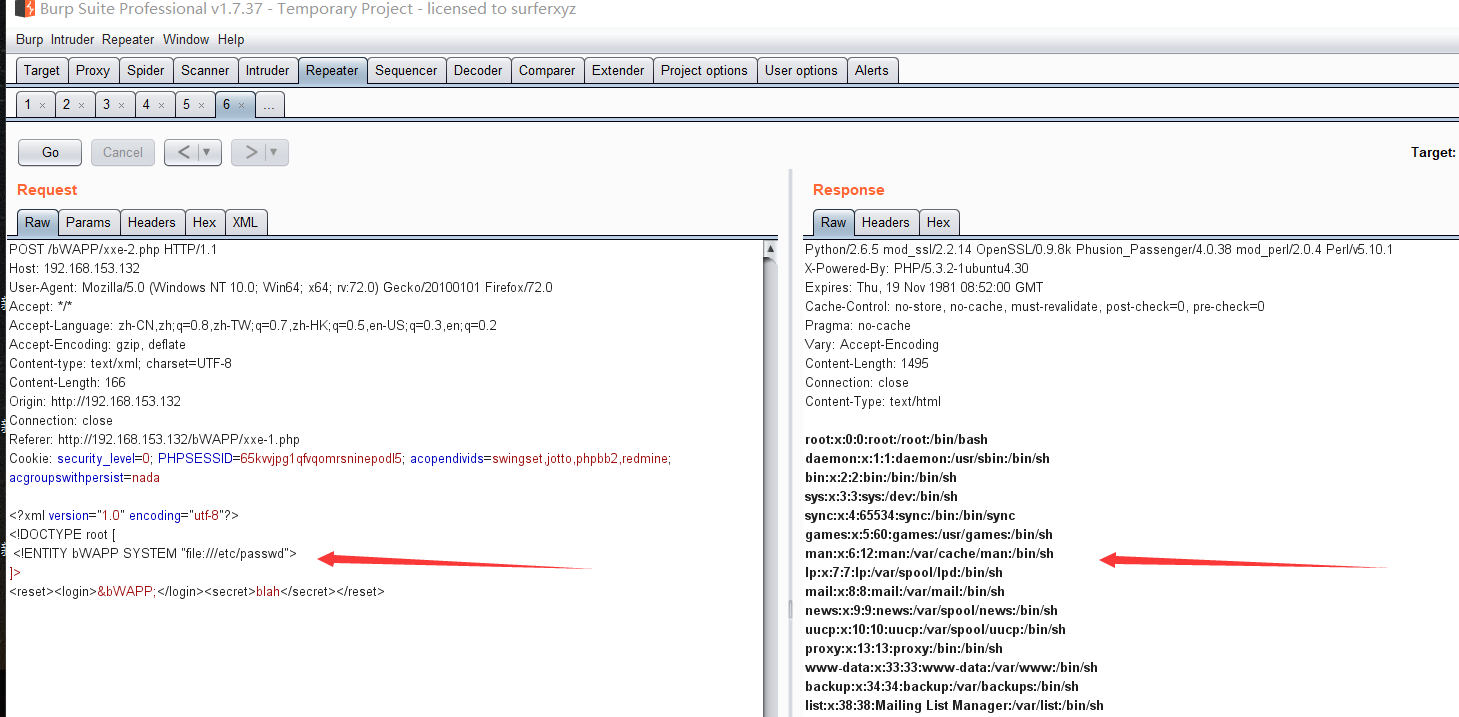Go back to previous request in history
The height and width of the screenshot is (717, 1459).
pos(182,152)
